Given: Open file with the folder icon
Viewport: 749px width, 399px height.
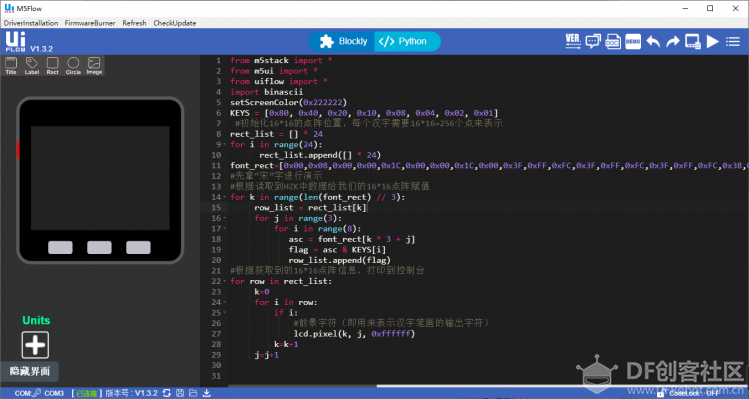Looking at the screenshot, I should (193, 393).
